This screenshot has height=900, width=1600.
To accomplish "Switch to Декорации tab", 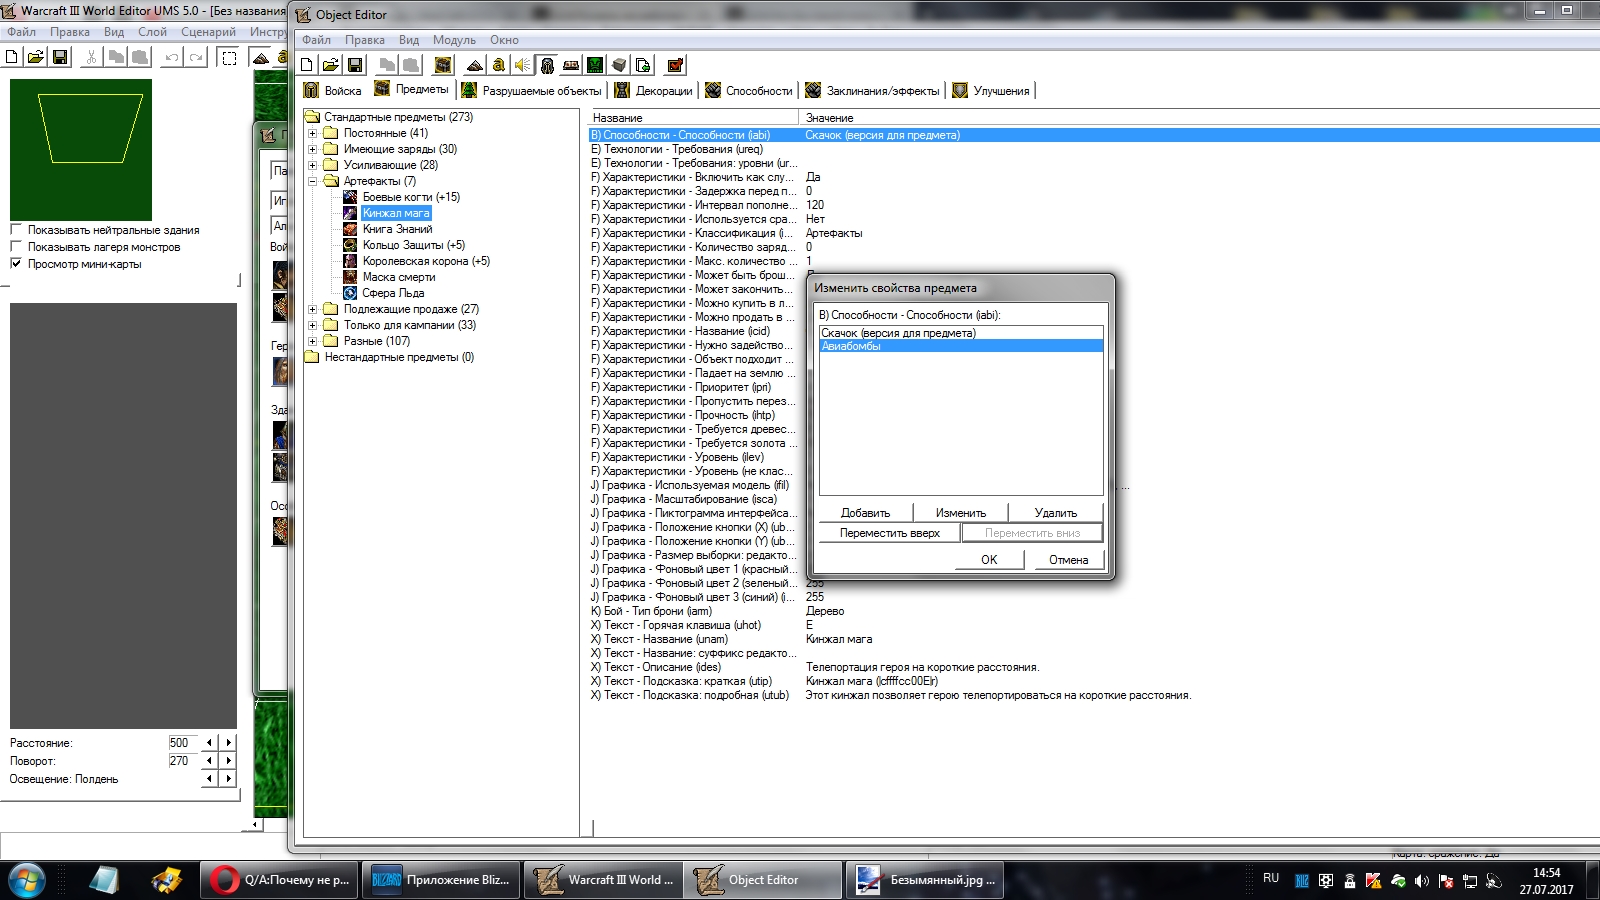I will tap(653, 90).
